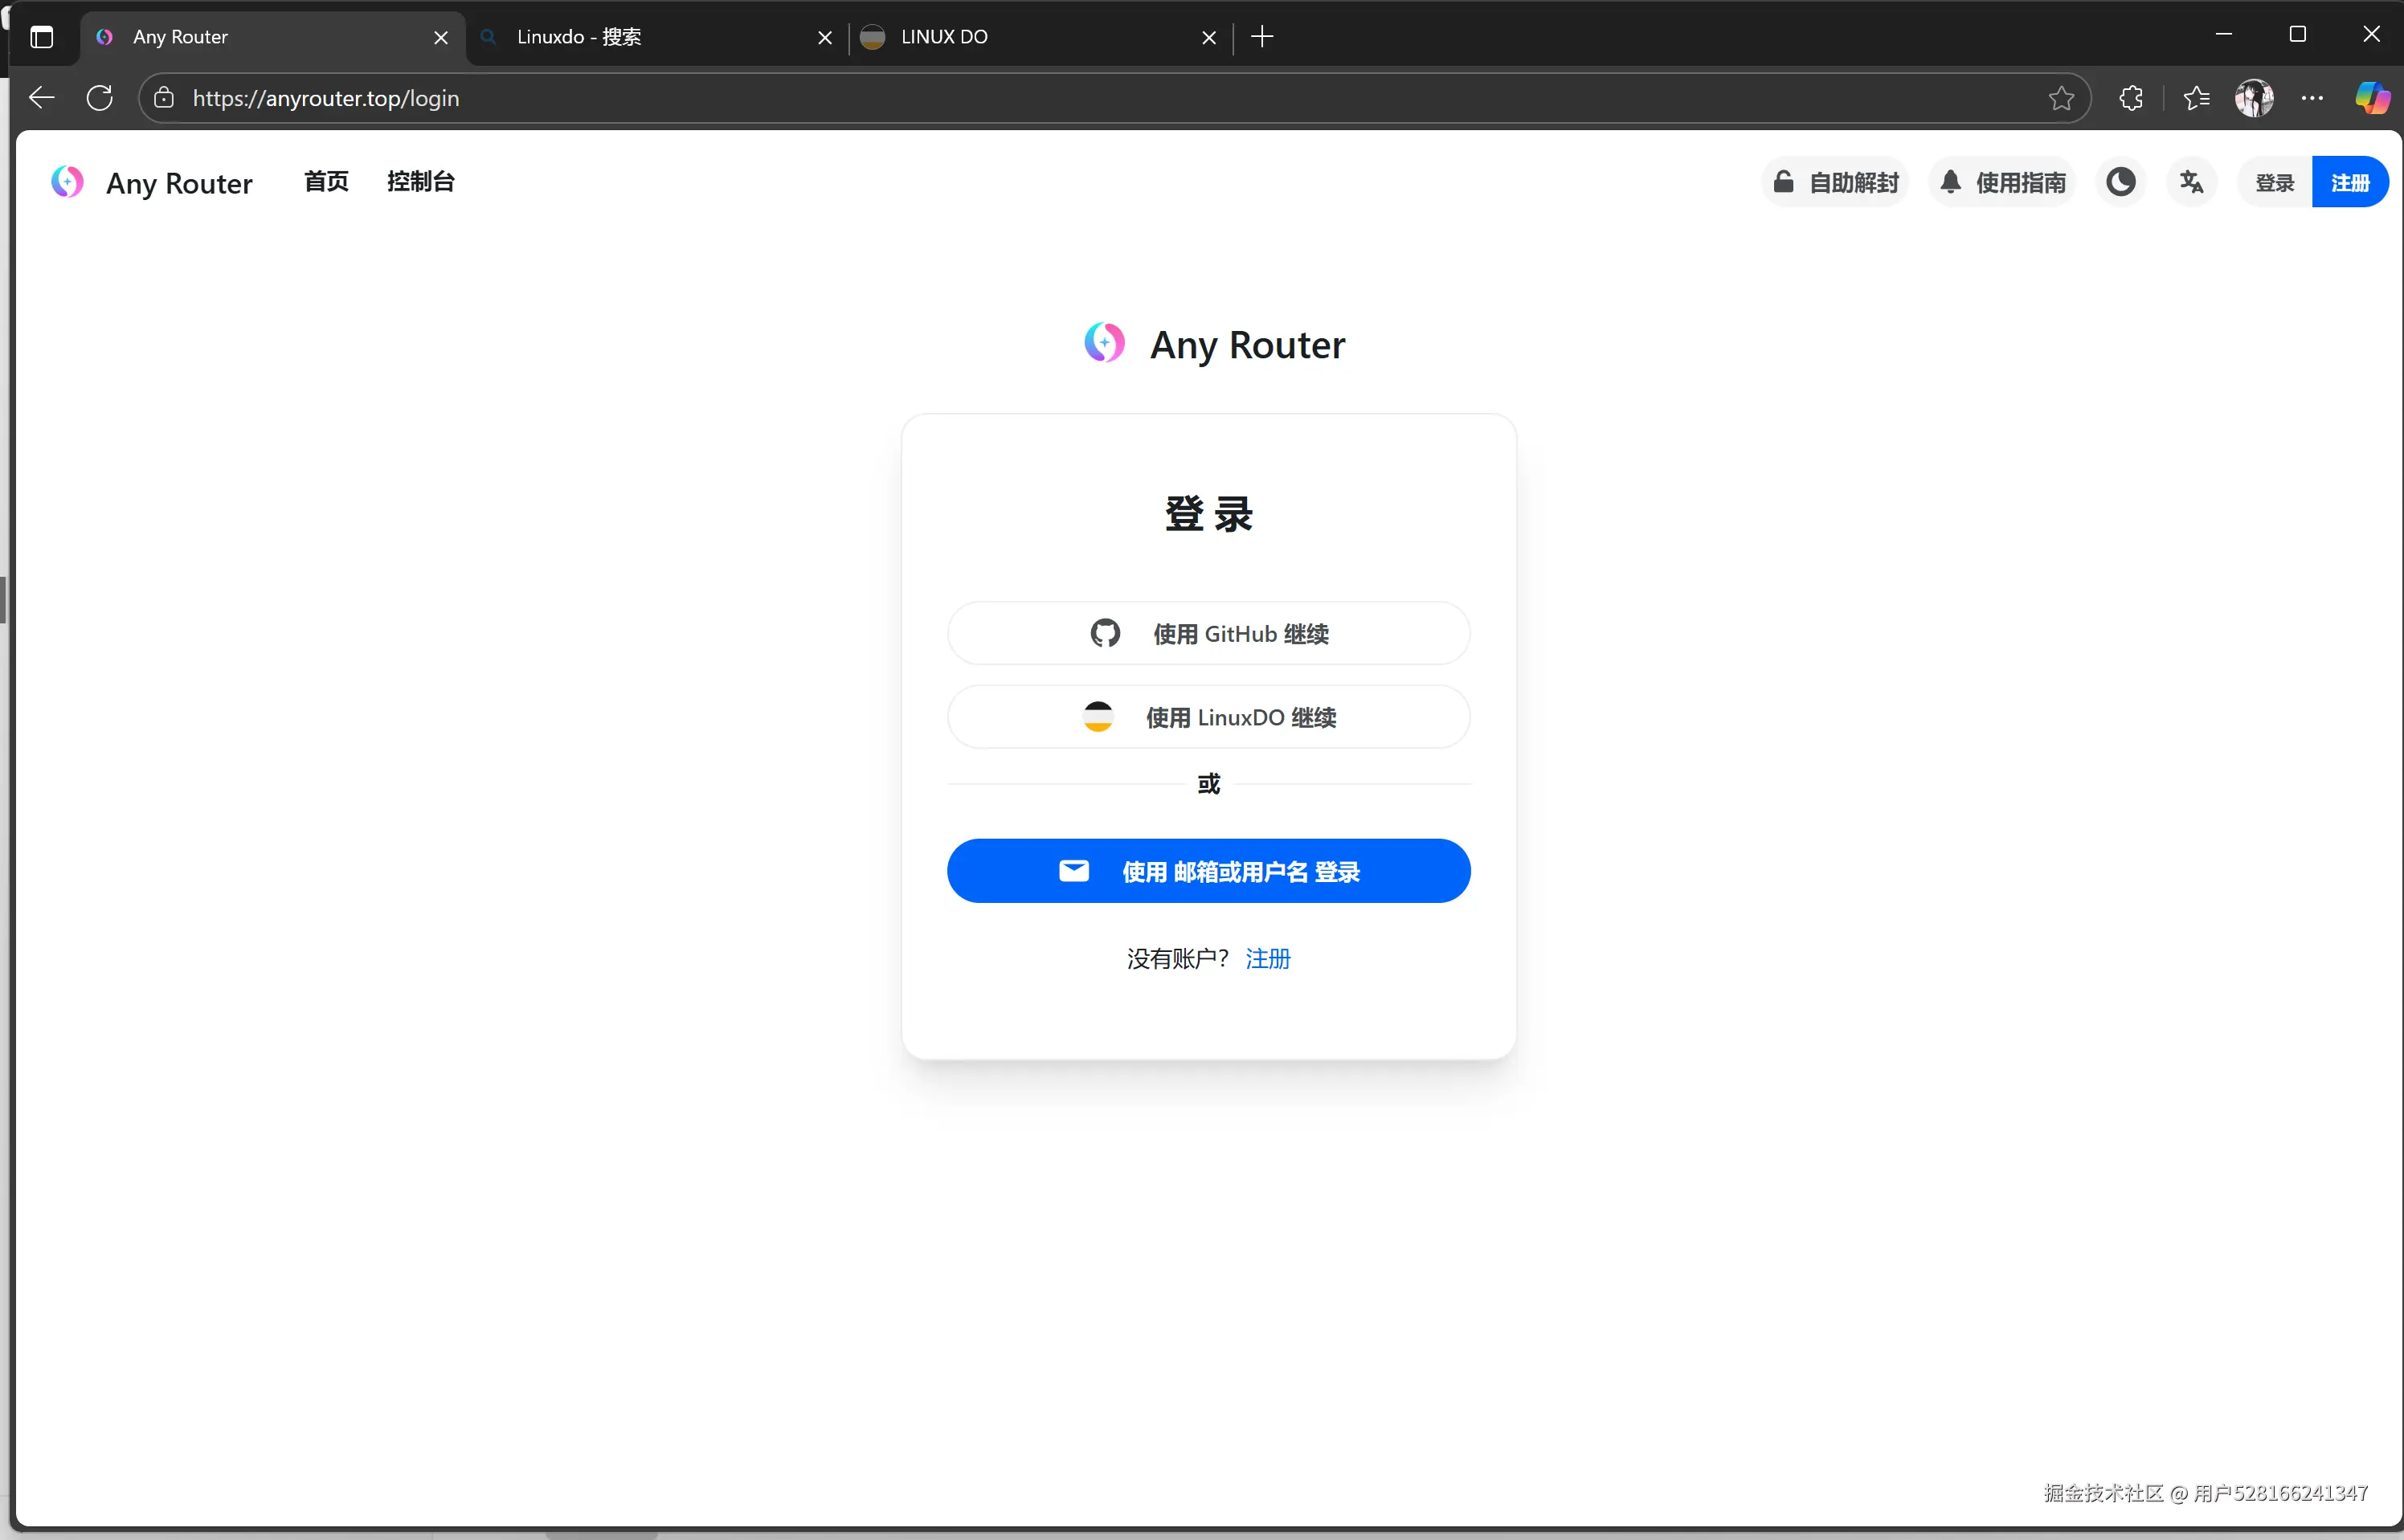Screen dimensions: 2404x1540
Task: Click the 自助解封 button
Action: click(x=1835, y=182)
